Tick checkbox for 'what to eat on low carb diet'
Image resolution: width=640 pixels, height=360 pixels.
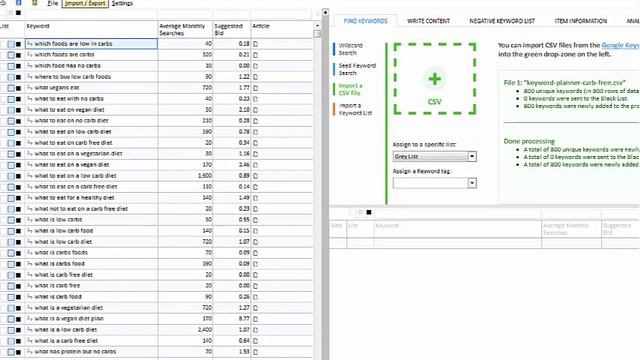click(11, 132)
